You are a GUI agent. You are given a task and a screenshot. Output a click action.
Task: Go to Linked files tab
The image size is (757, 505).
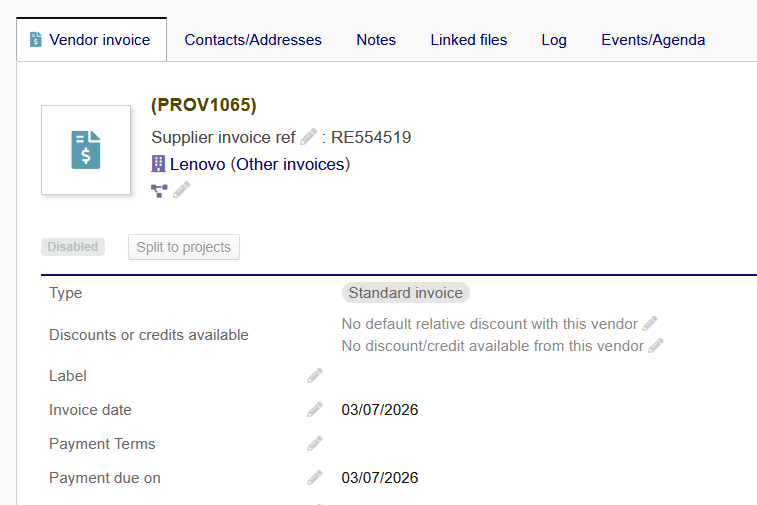coord(469,40)
